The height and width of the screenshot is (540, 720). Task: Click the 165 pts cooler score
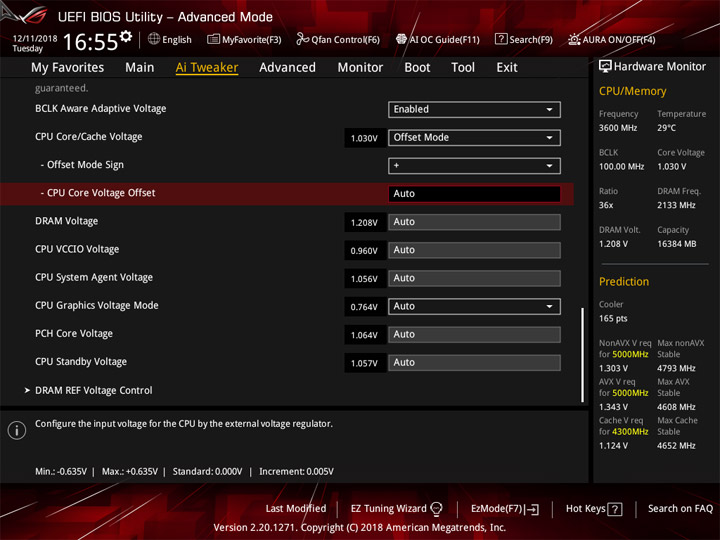(613, 318)
